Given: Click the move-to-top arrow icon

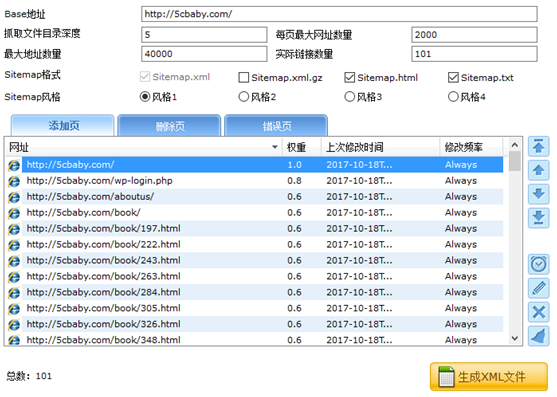Looking at the screenshot, I should coord(539,146).
